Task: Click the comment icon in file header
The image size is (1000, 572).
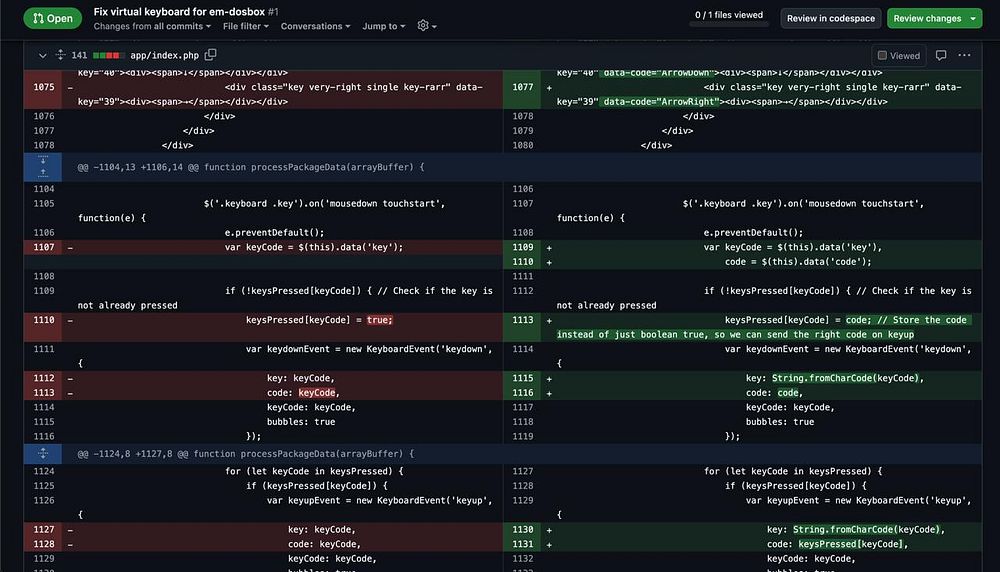Action: [941, 55]
